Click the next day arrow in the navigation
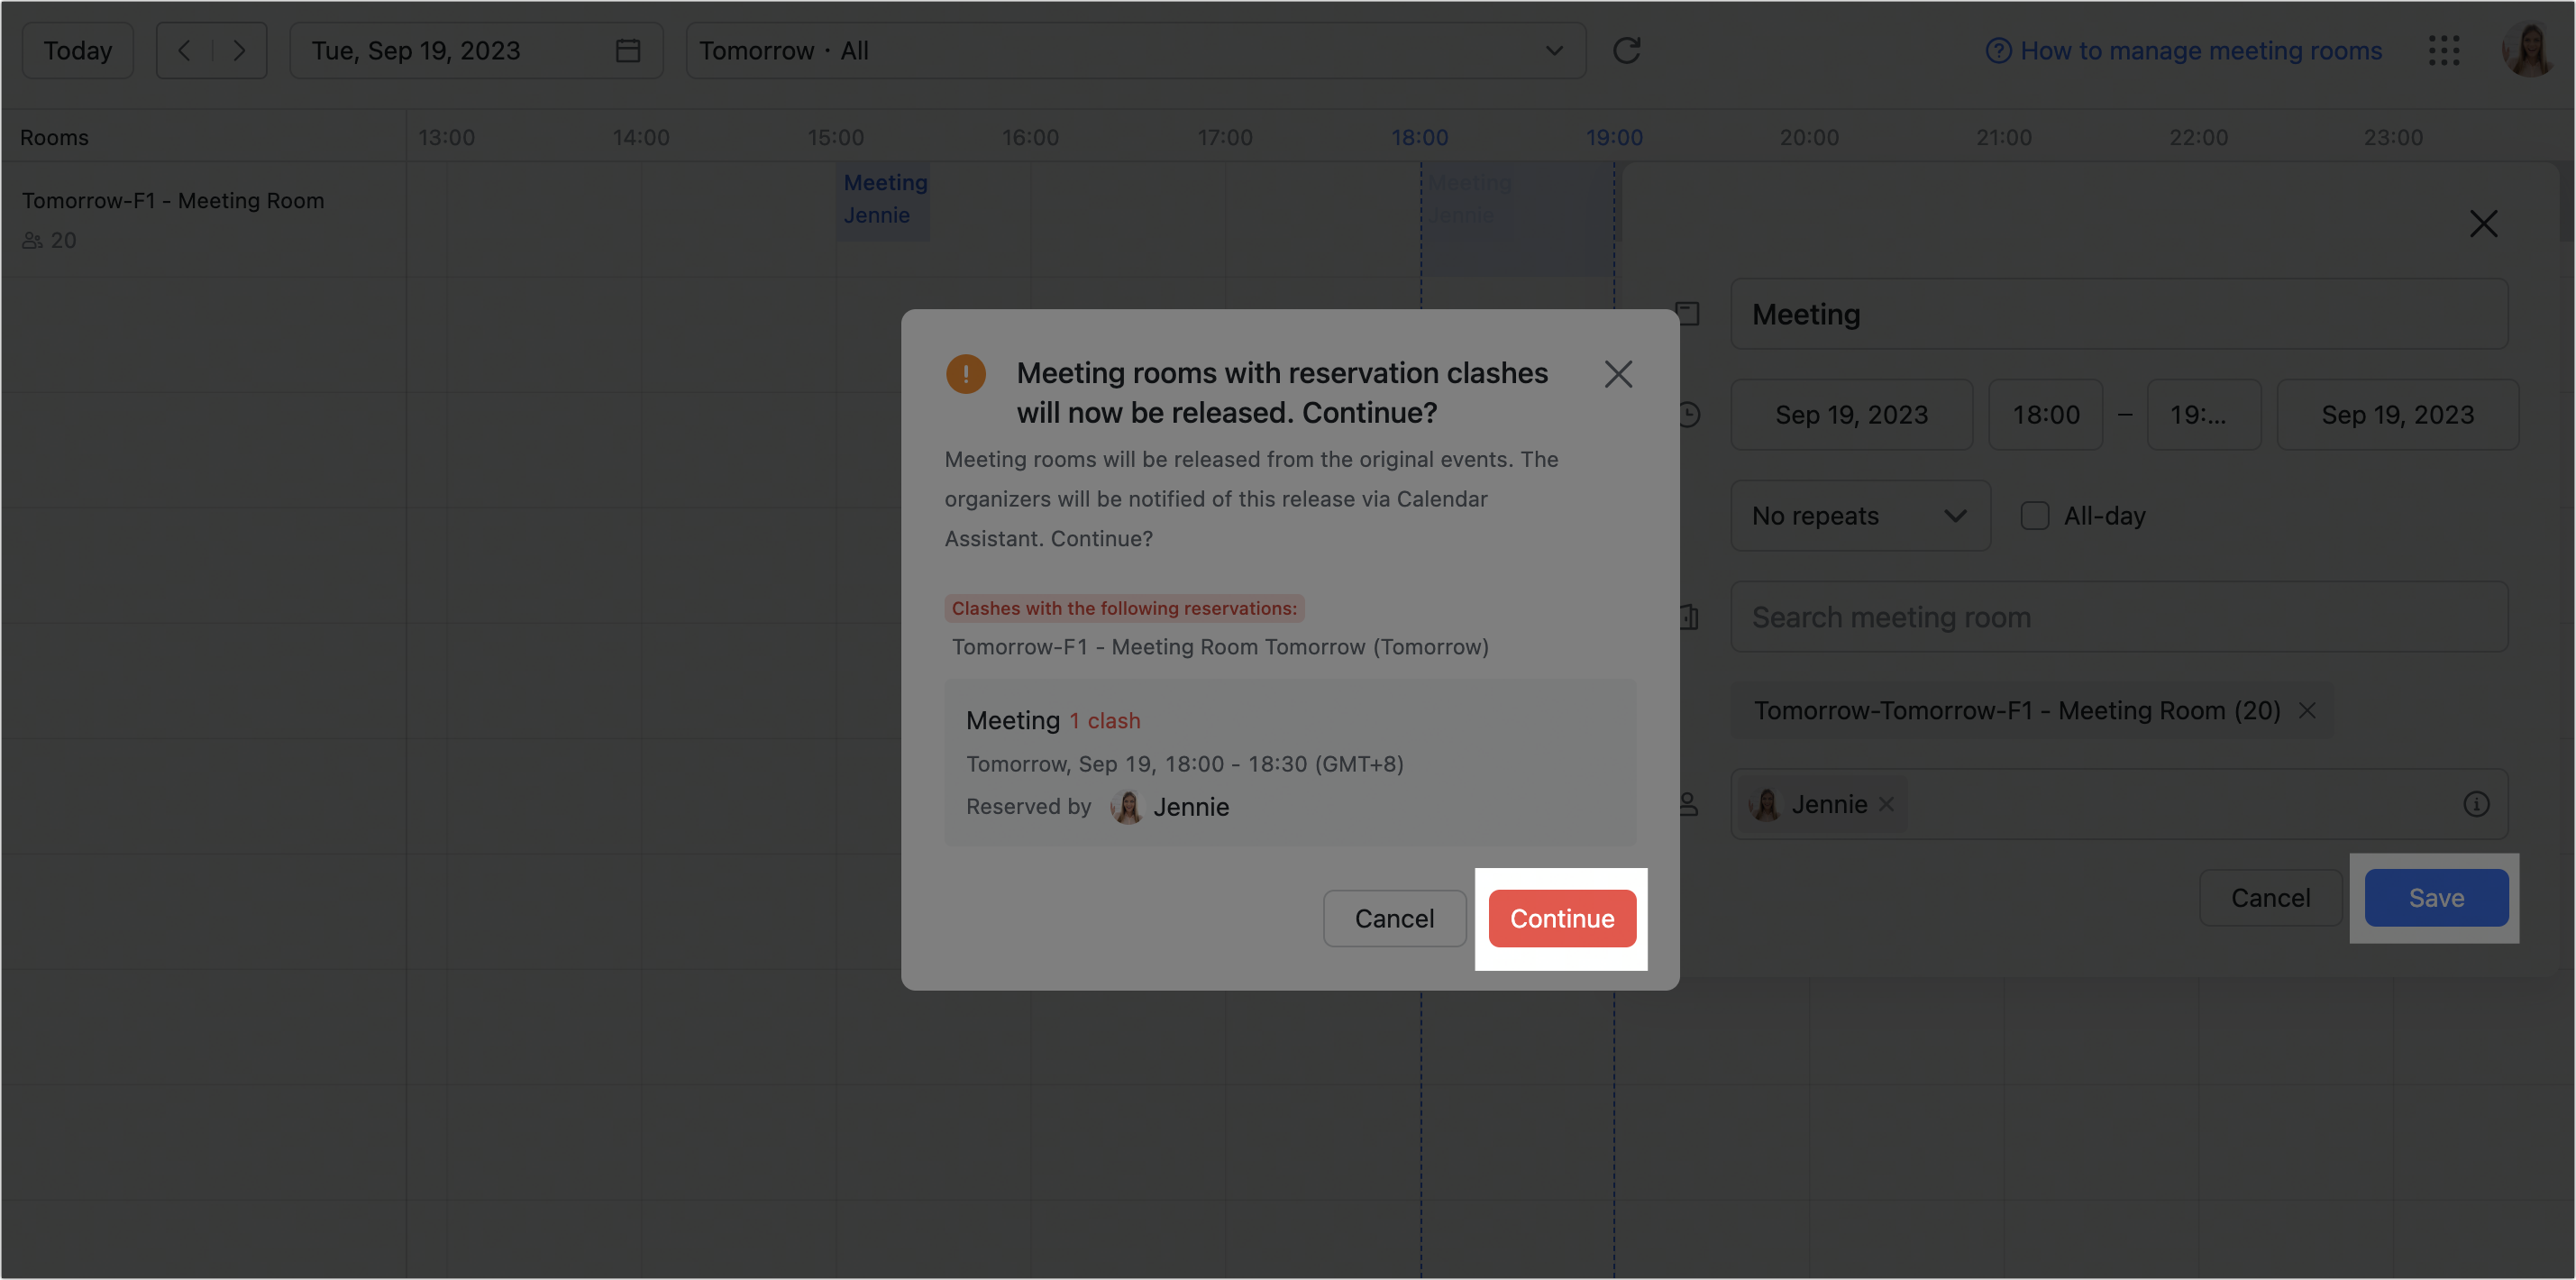This screenshot has height=1280, width=2576. 239,50
